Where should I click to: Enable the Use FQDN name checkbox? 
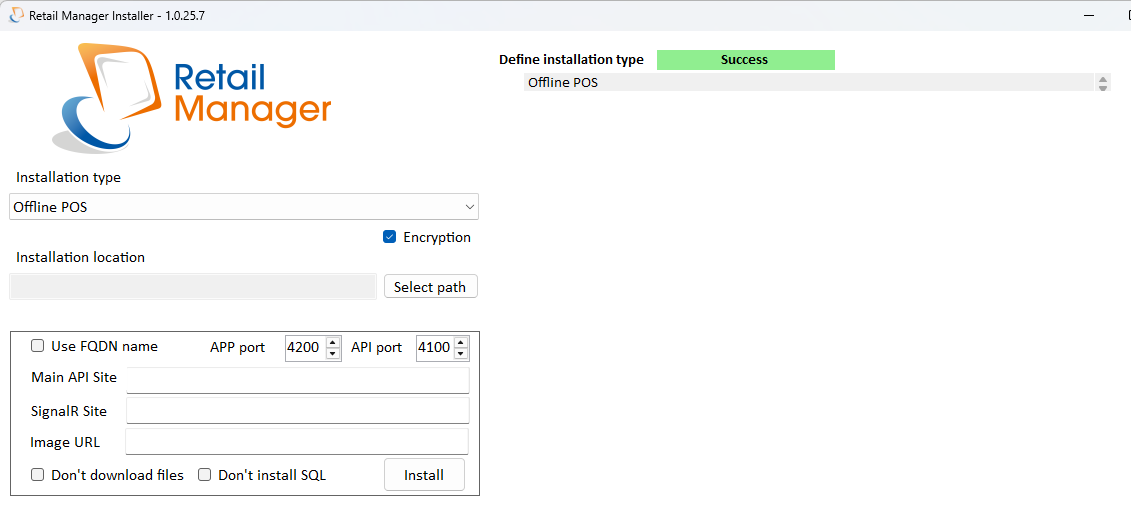pos(37,347)
